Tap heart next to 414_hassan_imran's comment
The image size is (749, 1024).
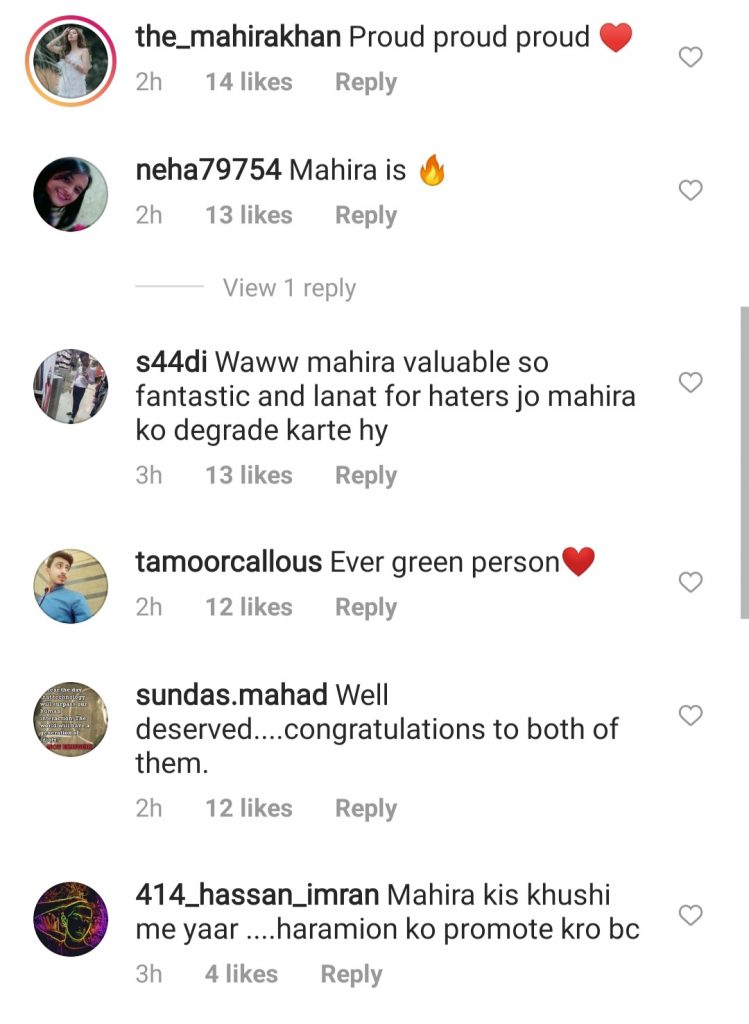[x=690, y=916]
